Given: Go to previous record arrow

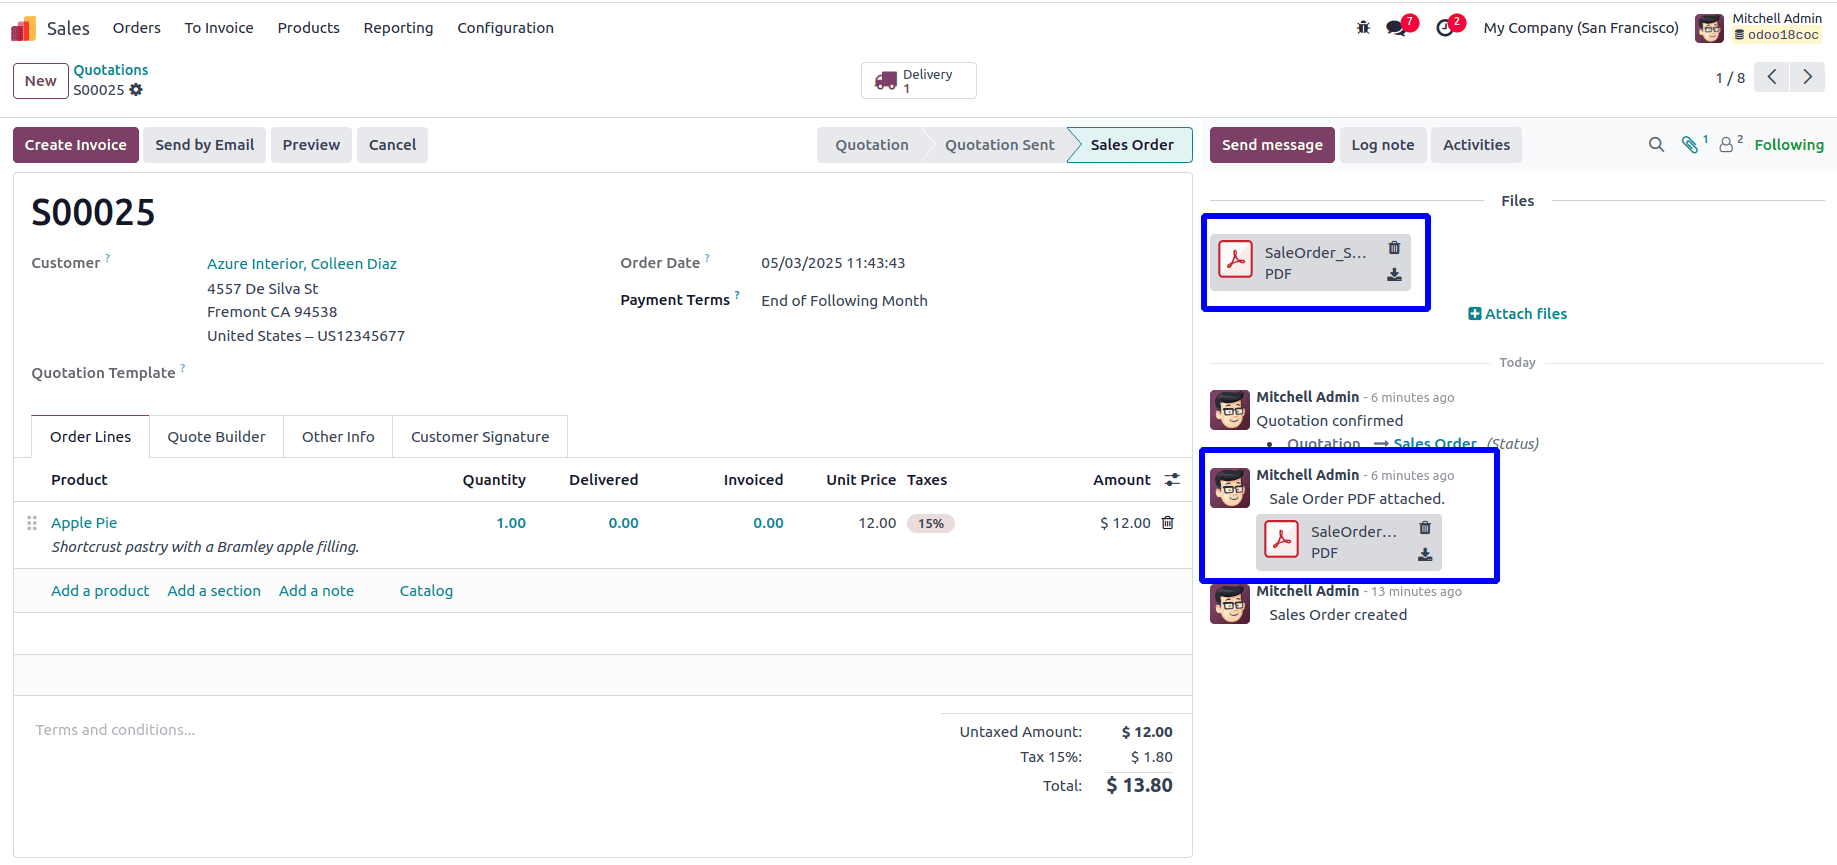Looking at the screenshot, I should [1771, 77].
